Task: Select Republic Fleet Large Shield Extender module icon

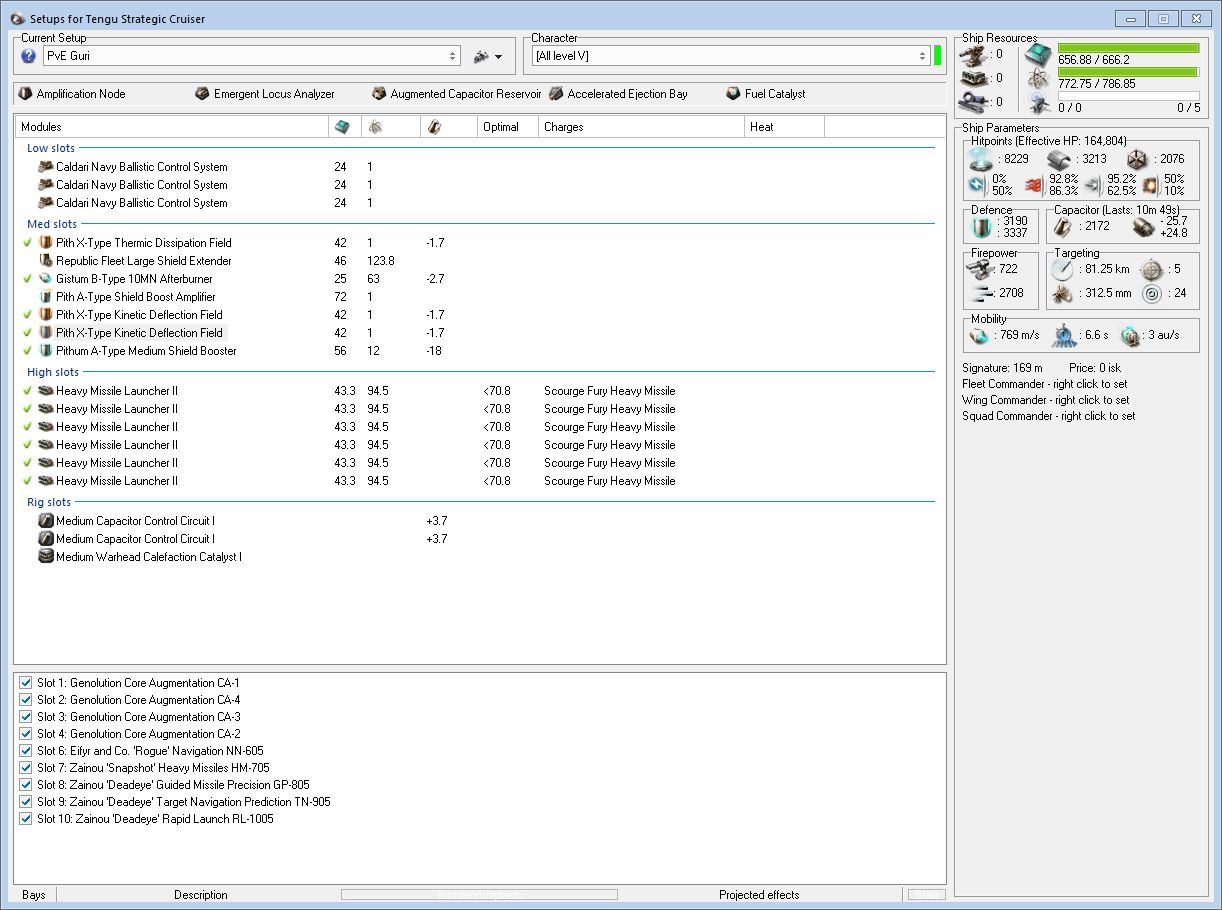Action: tap(45, 261)
